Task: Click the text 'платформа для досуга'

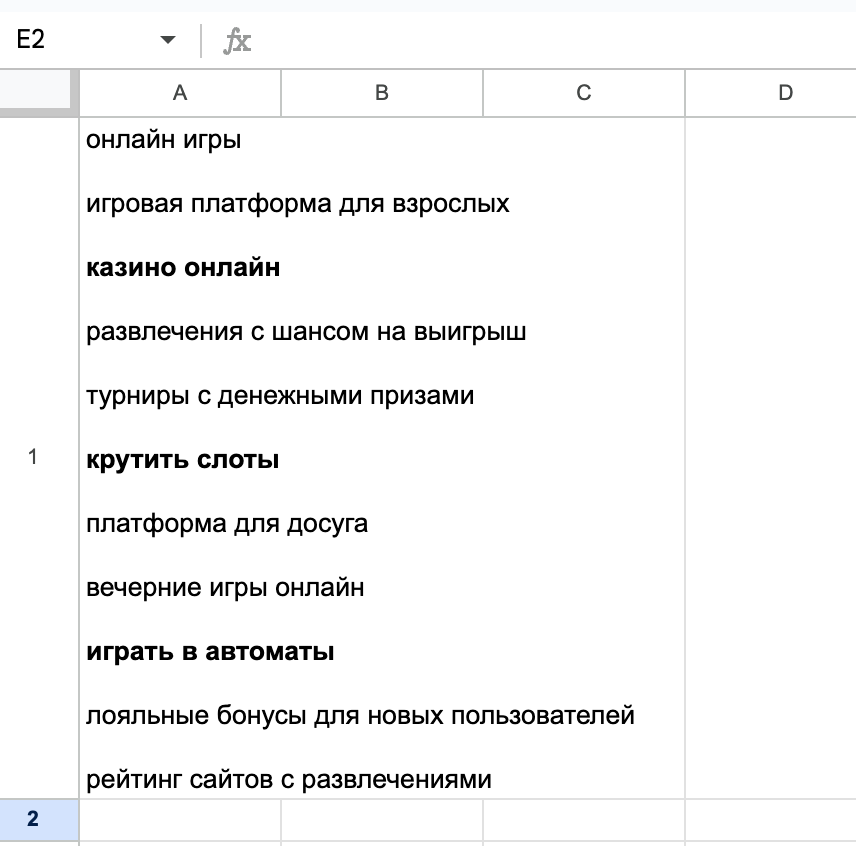Action: pos(227,524)
